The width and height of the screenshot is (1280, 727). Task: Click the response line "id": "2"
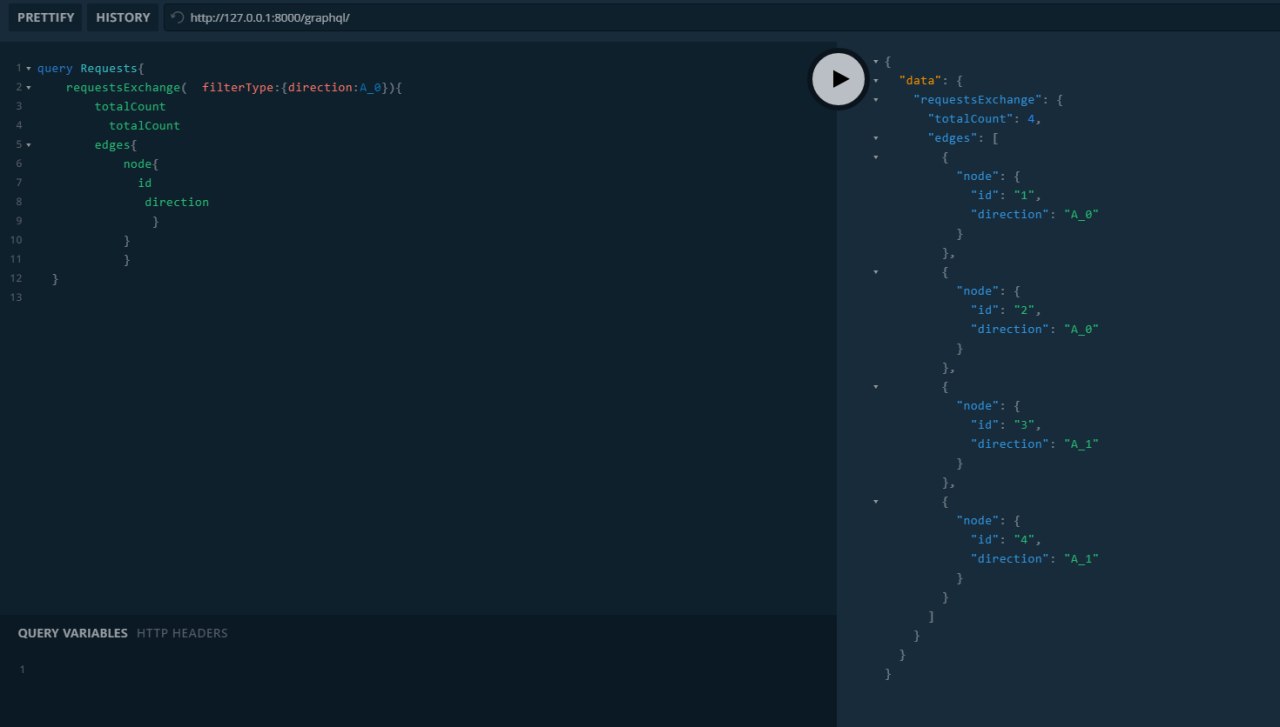tap(1006, 310)
